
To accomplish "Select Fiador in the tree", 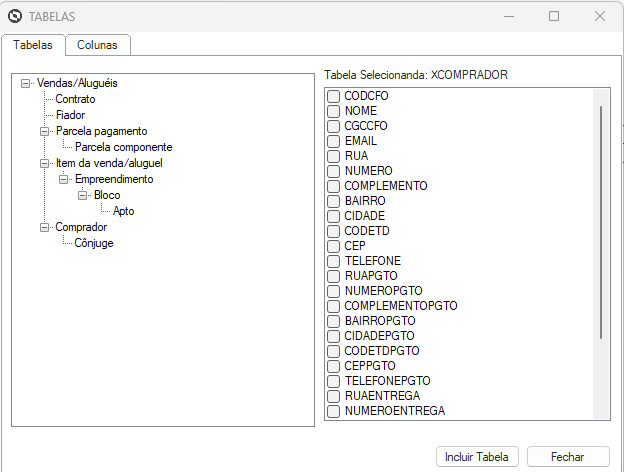I will tap(70, 115).
